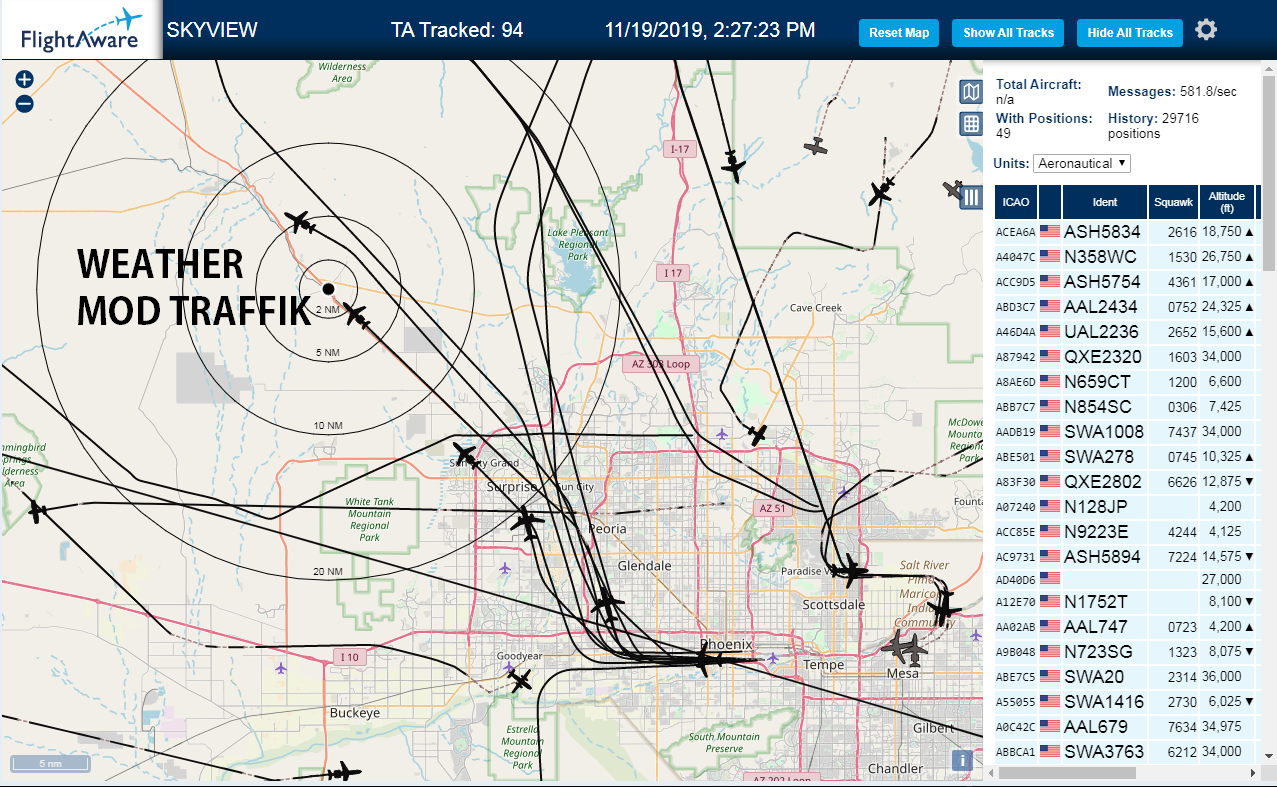The height and width of the screenshot is (787, 1277).
Task: Click the Show All Tracks button
Action: coord(1008,33)
